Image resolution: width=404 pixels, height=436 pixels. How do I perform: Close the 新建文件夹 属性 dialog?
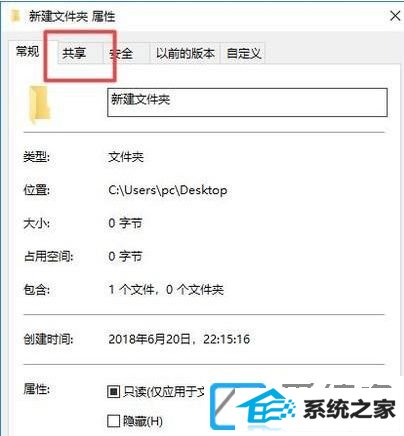click(x=395, y=15)
